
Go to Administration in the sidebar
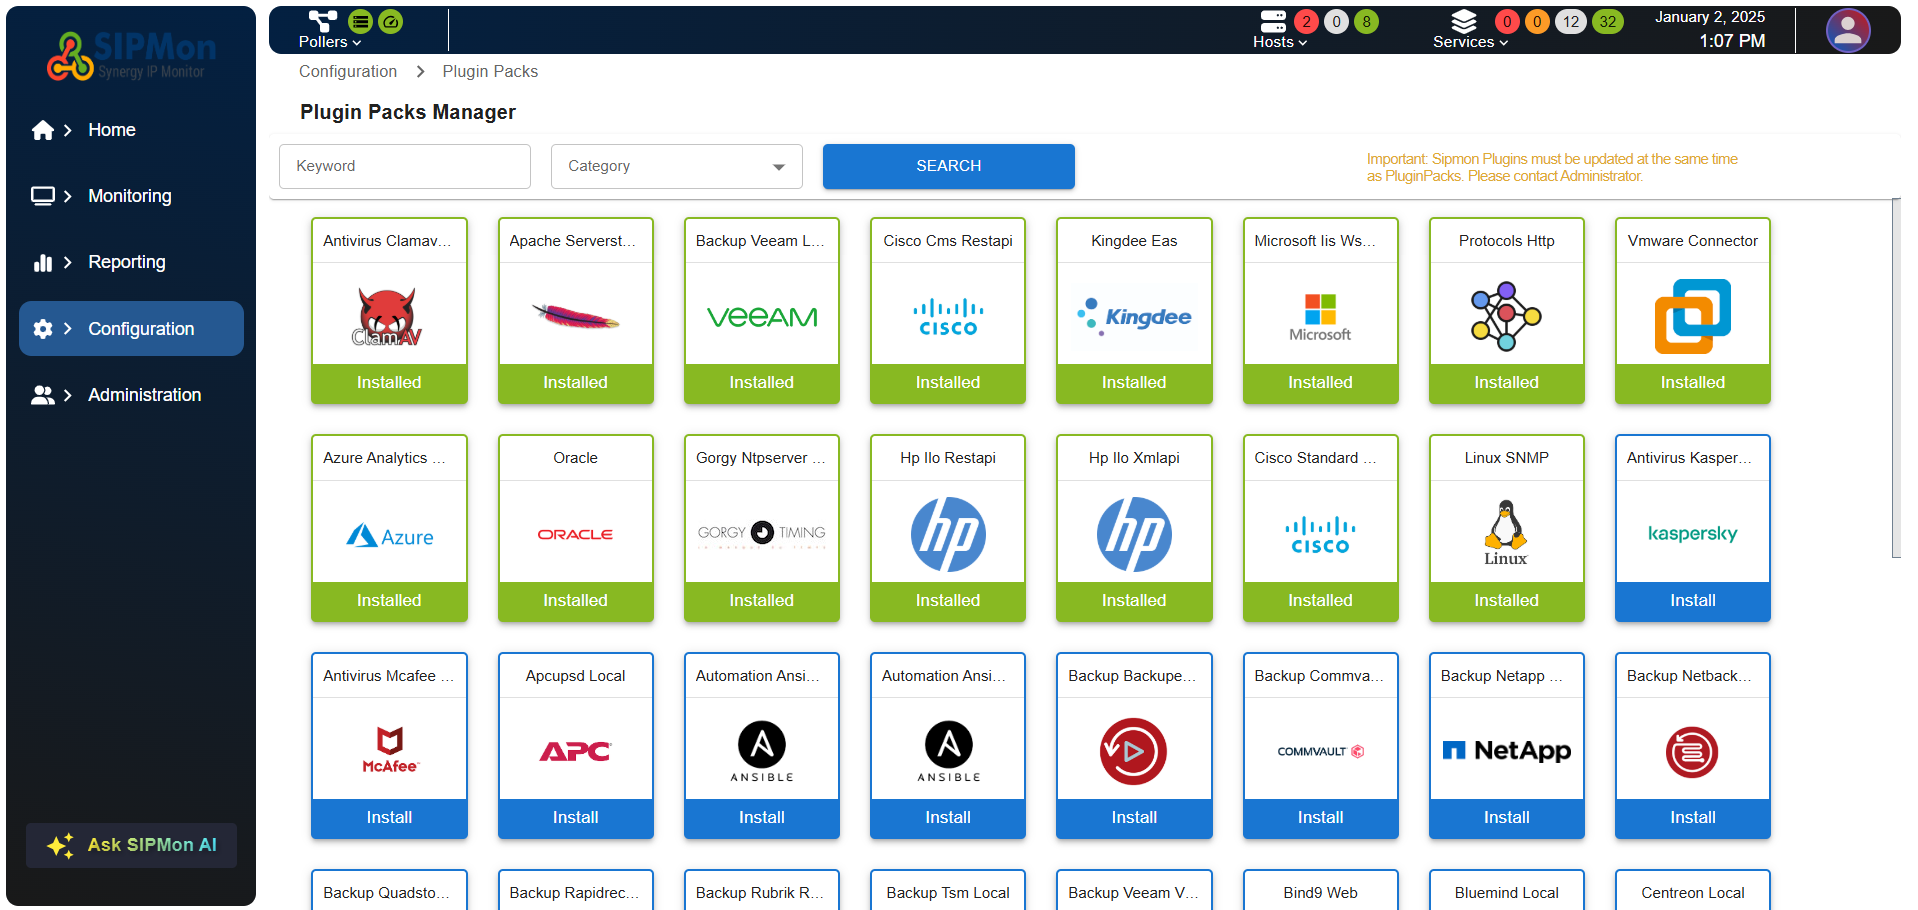coord(144,395)
